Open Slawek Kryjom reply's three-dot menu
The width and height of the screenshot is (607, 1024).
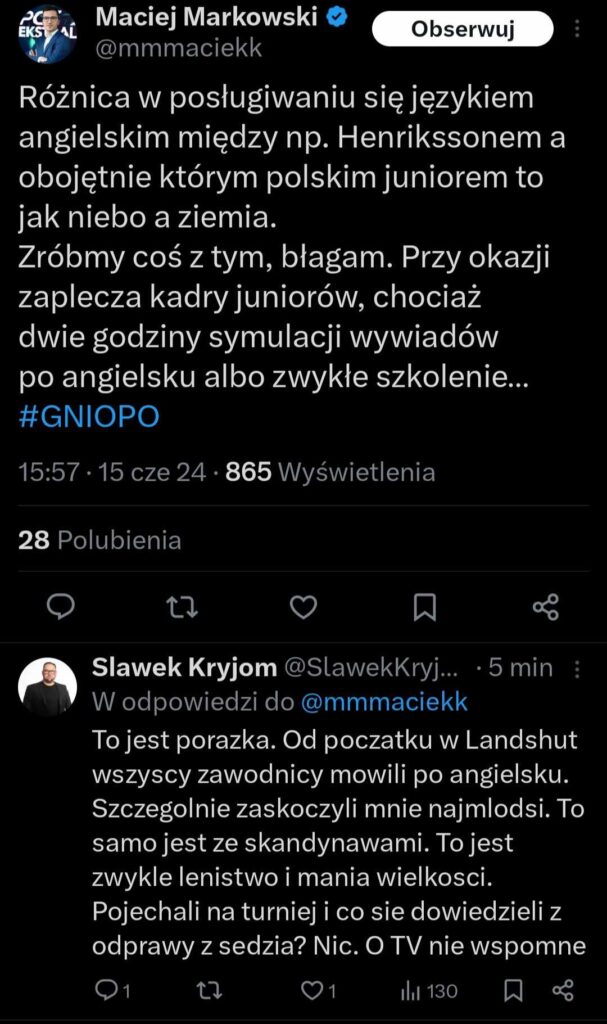576,669
